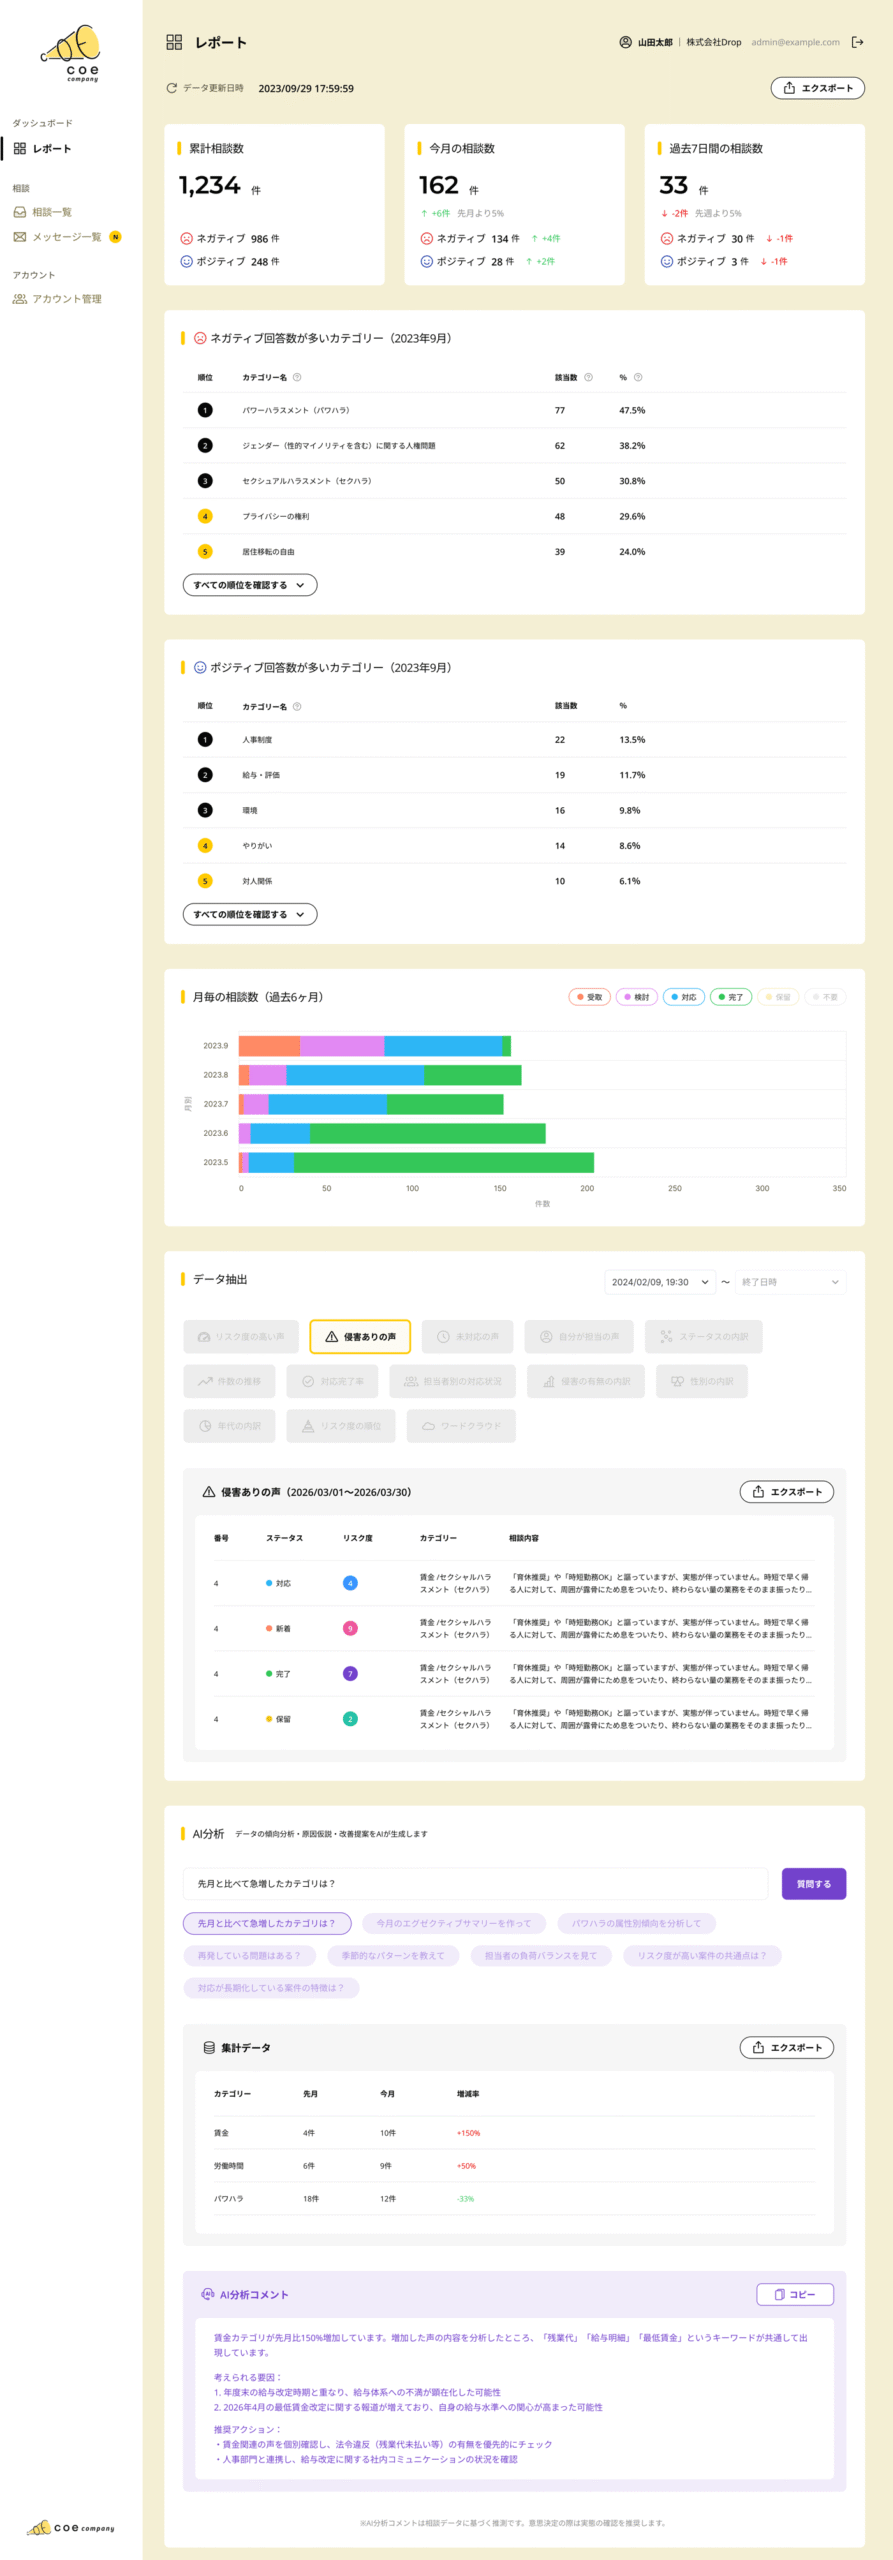Click help icon beside % column header

(x=638, y=377)
